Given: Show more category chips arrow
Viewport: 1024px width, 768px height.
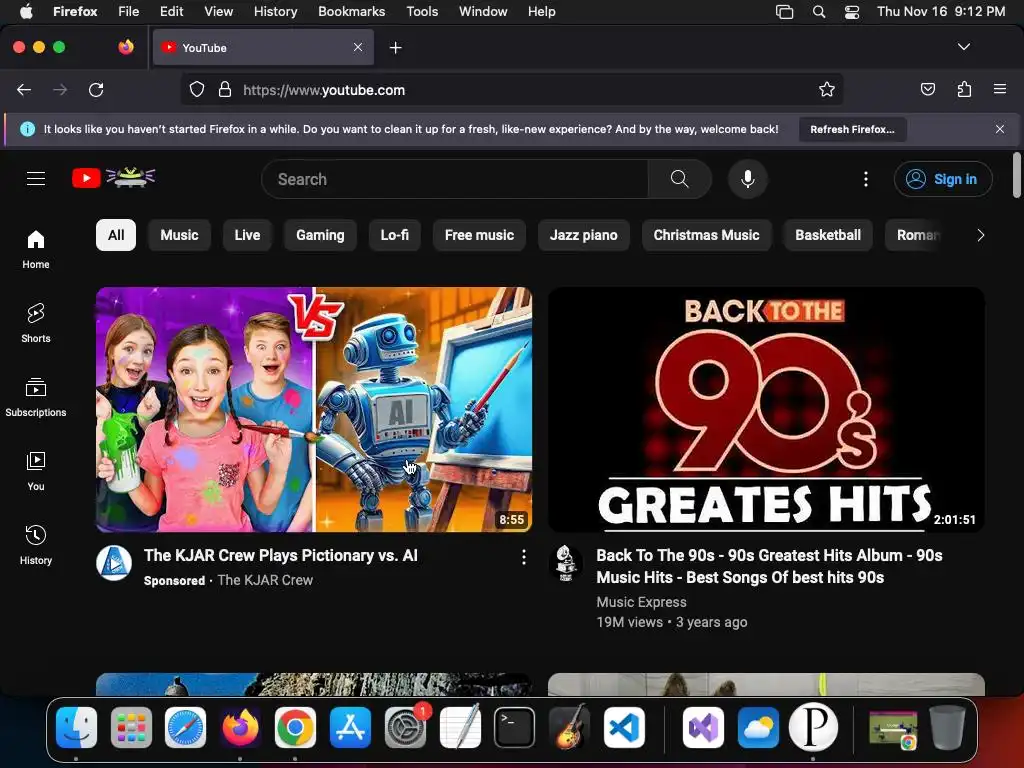Looking at the screenshot, I should click(980, 235).
